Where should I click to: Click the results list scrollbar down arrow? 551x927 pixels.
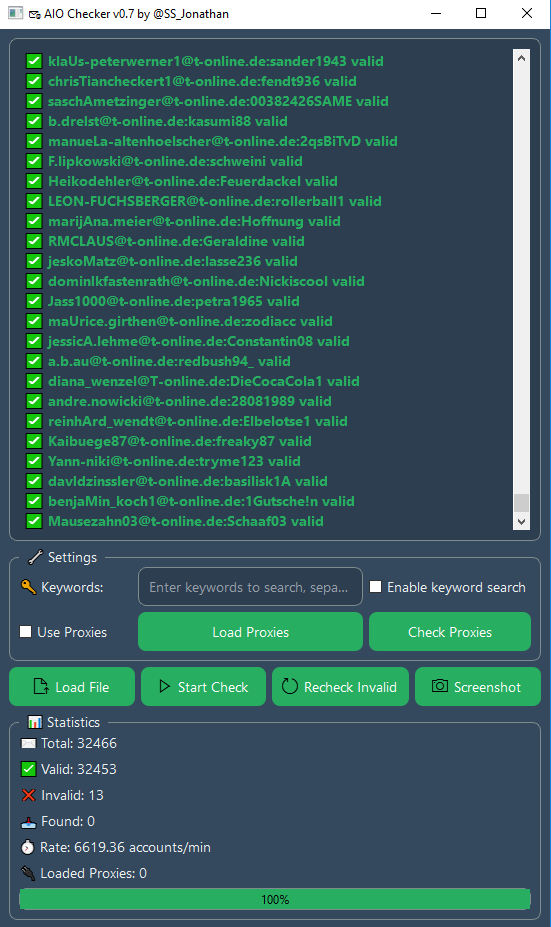521,521
